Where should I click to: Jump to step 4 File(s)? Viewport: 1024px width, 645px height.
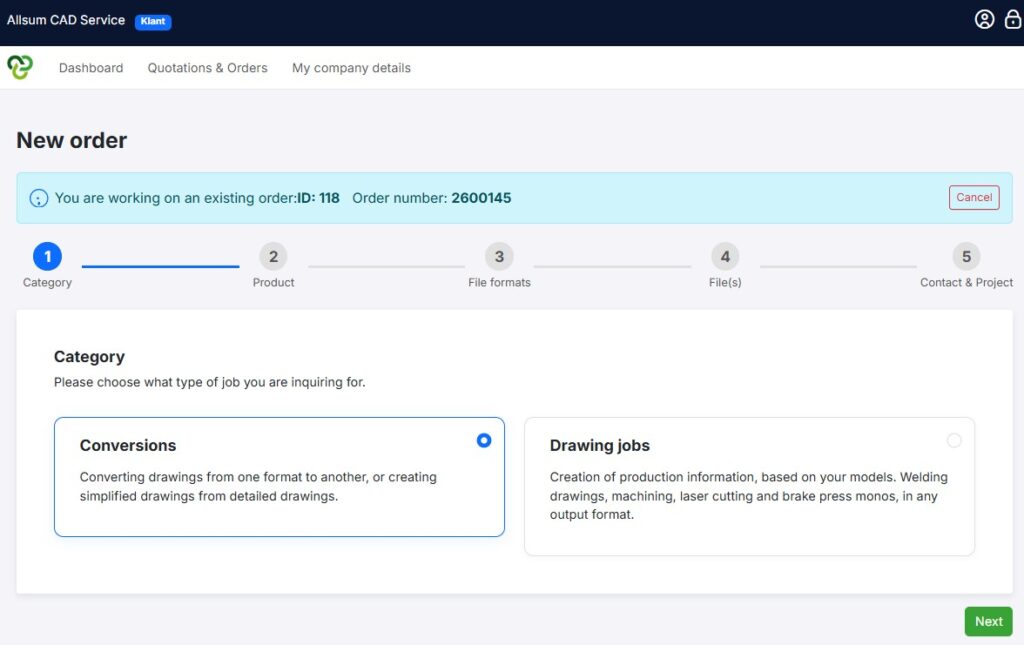(725, 257)
